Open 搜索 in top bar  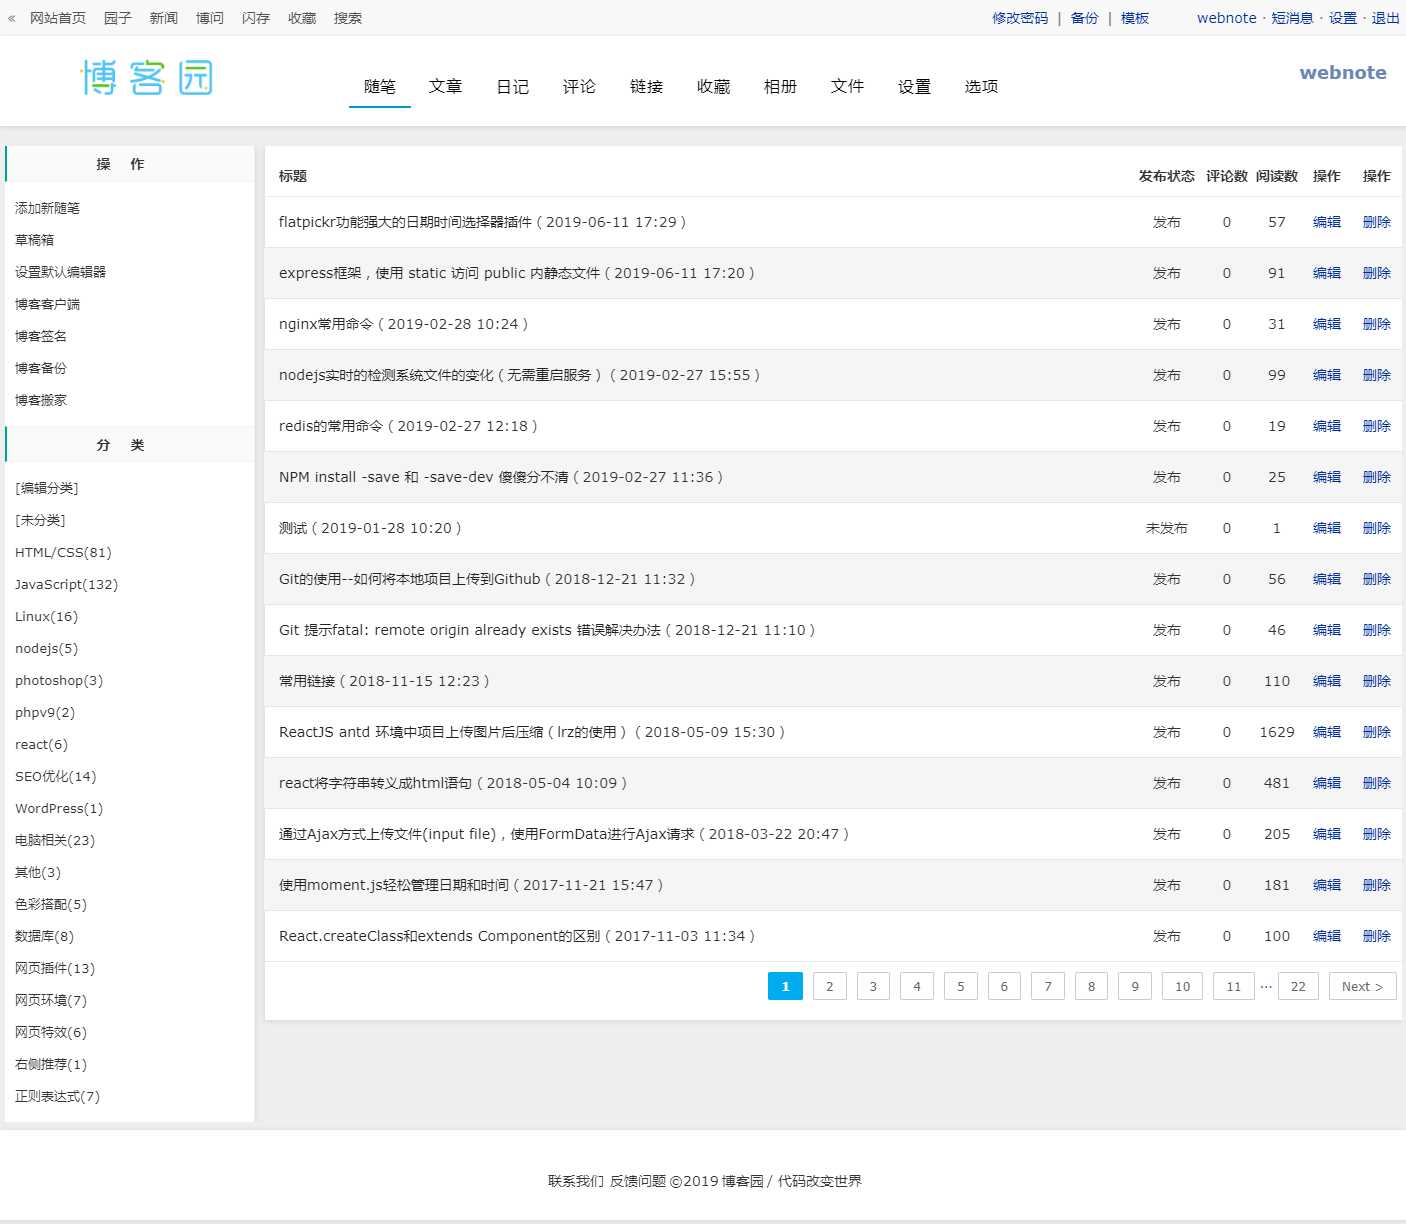(x=348, y=18)
